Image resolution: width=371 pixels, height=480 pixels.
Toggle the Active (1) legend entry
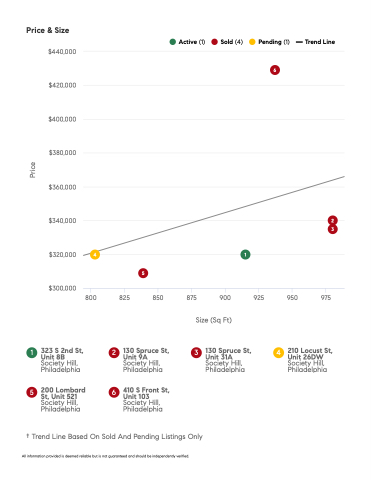coord(187,42)
